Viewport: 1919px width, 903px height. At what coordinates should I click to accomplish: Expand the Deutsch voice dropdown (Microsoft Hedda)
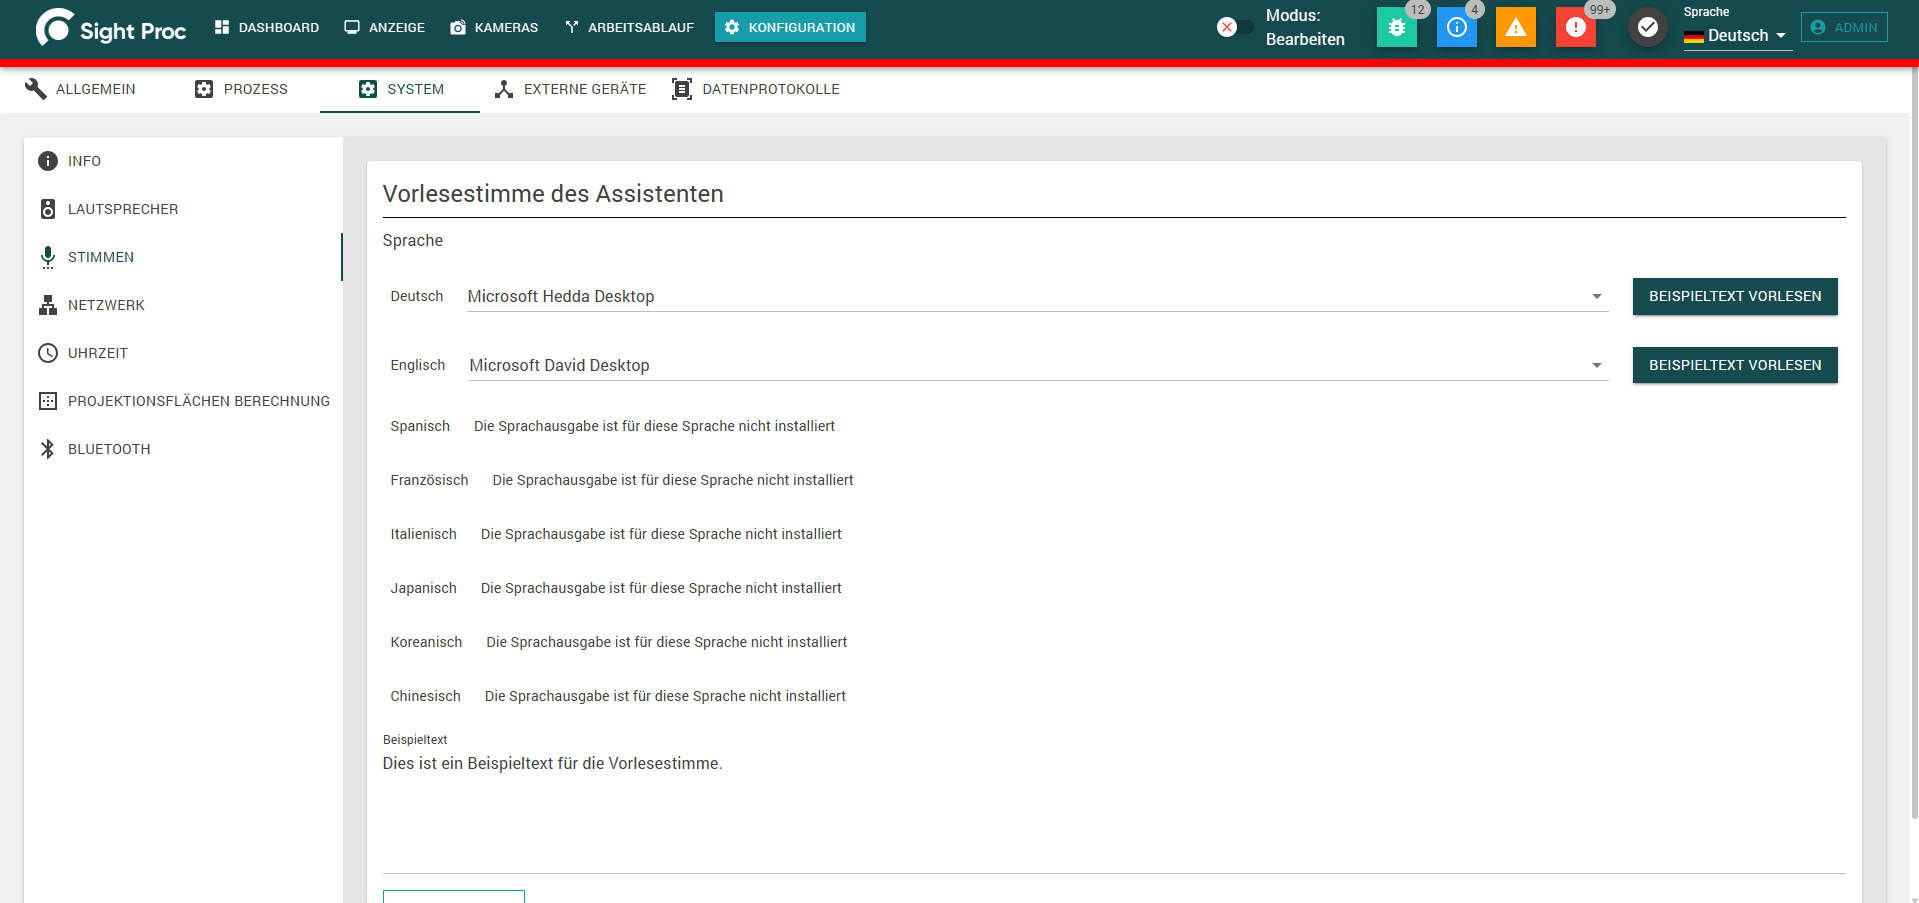pyautogui.click(x=1037, y=296)
